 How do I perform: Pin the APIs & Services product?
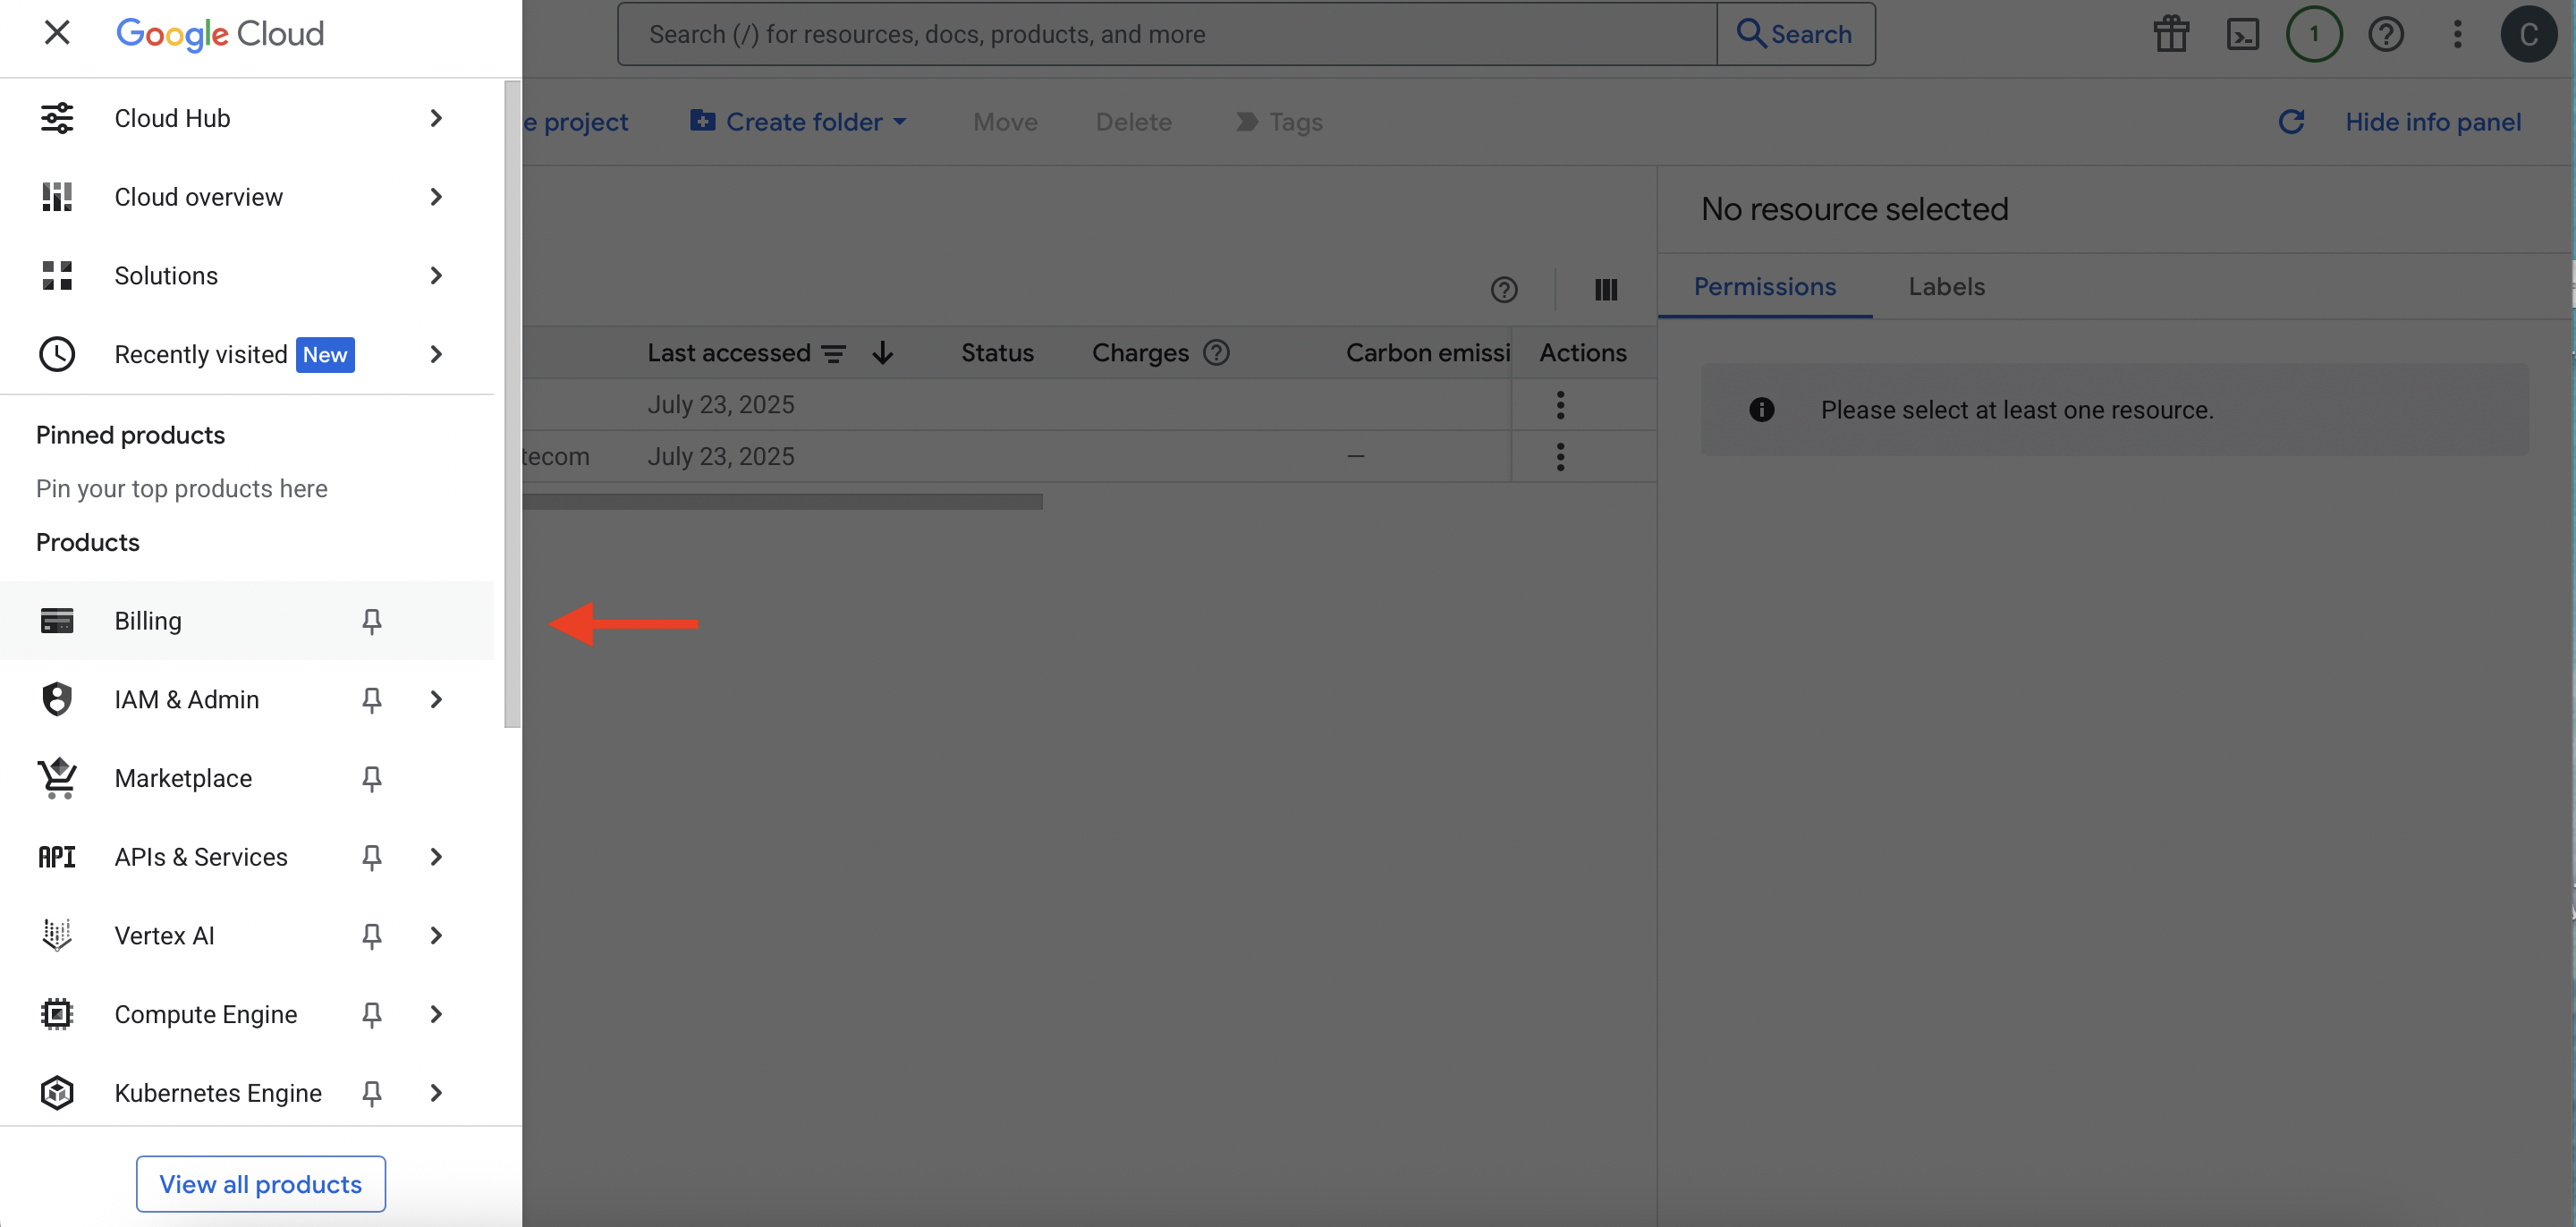click(372, 858)
